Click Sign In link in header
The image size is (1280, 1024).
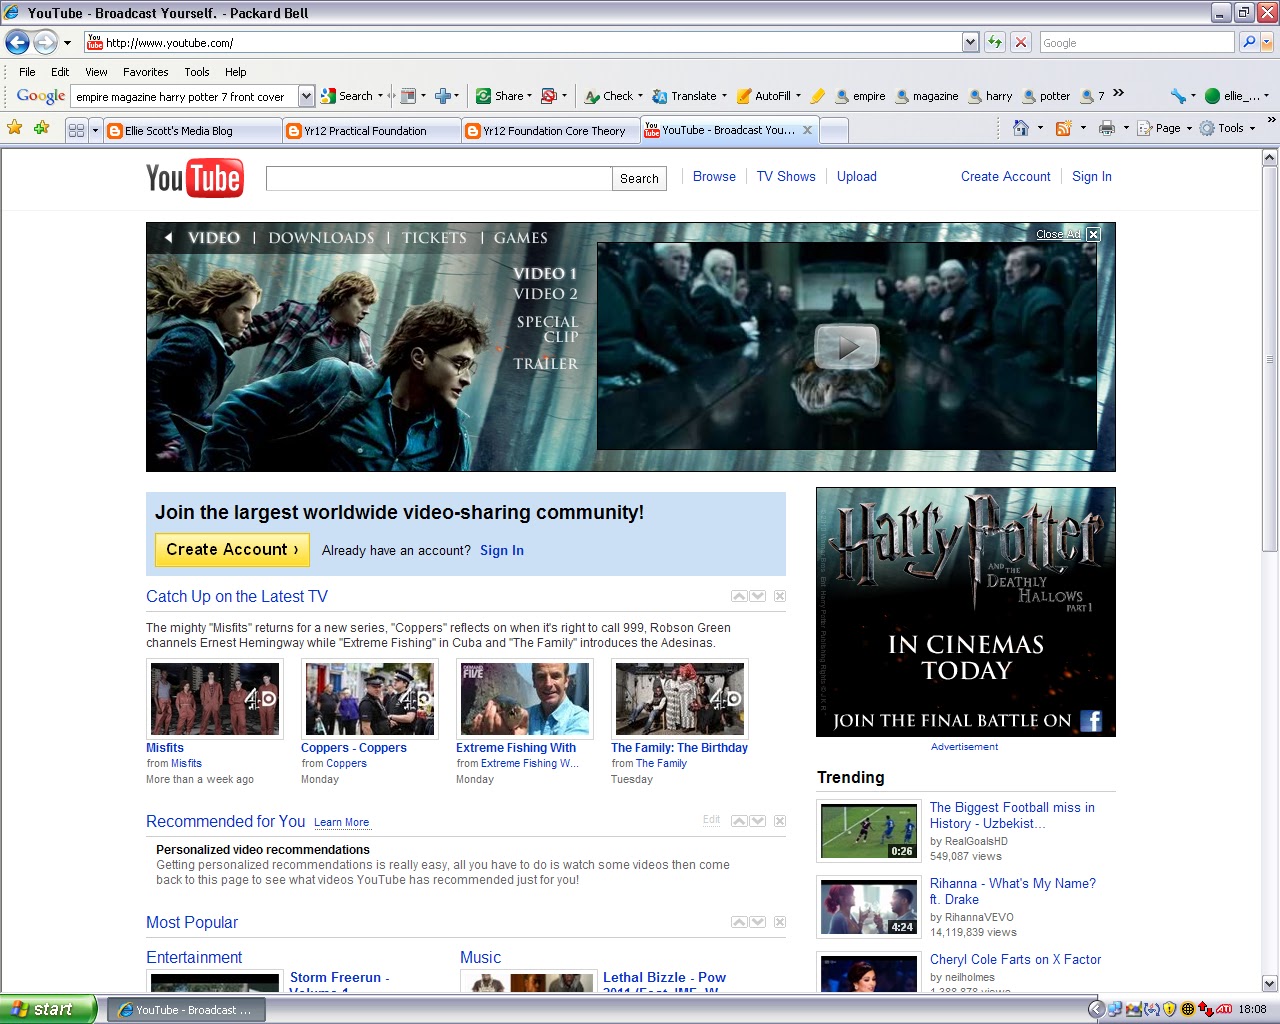pos(1092,176)
